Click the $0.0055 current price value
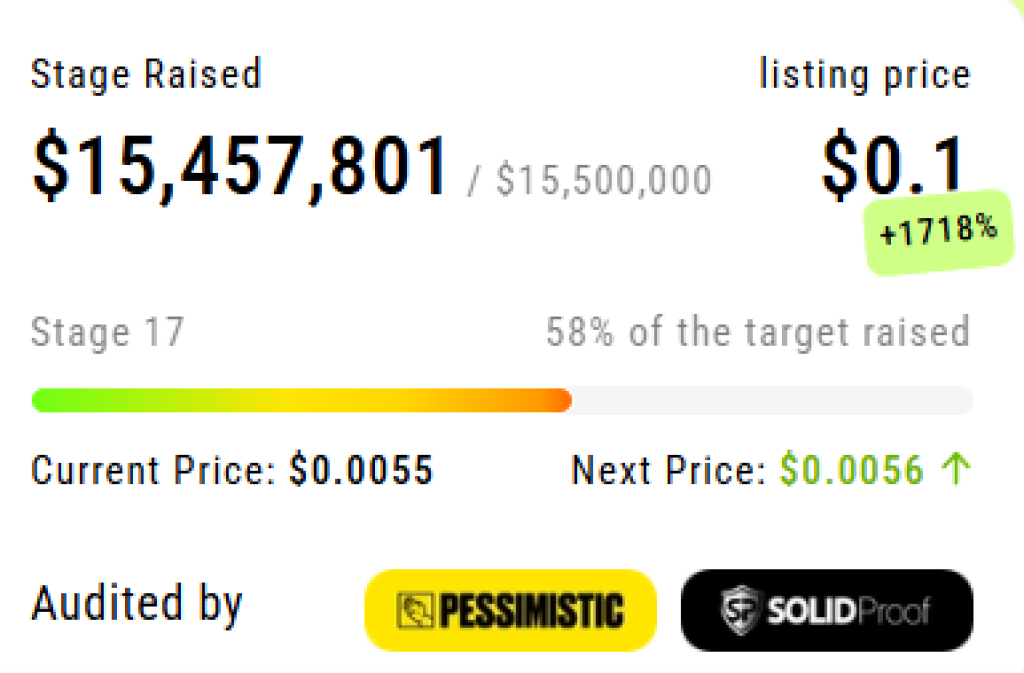Image resolution: width=1024 pixels, height=673 pixels. coord(361,470)
